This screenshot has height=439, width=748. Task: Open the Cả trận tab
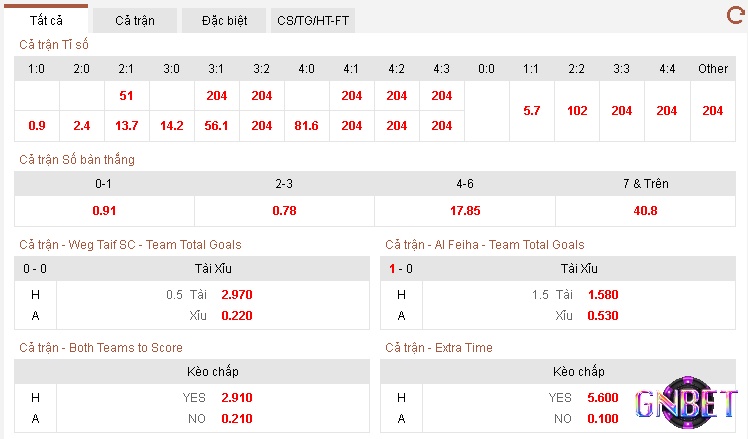click(135, 21)
